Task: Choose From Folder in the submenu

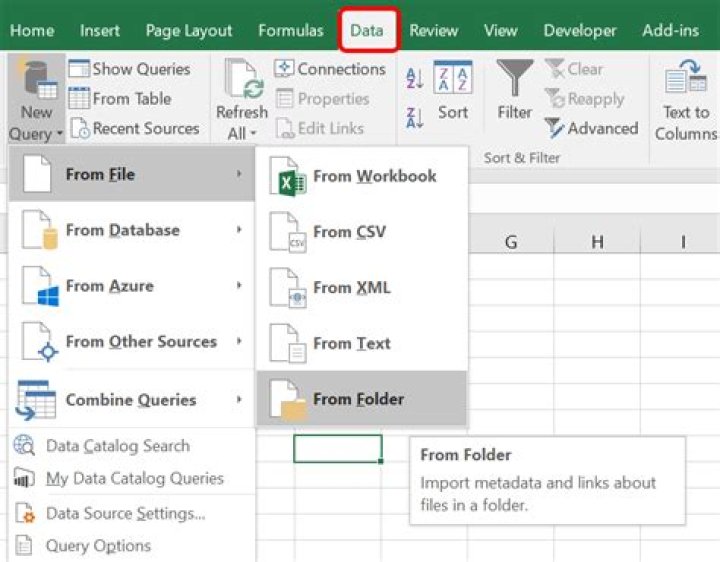Action: 361,399
